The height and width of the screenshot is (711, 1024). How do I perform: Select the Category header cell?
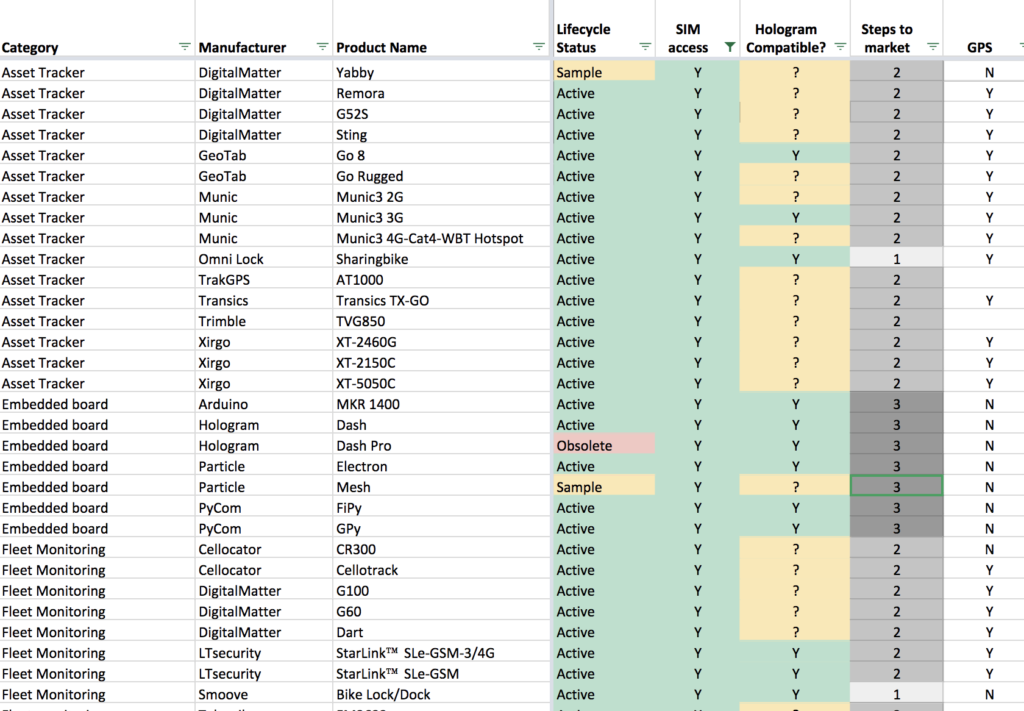click(x=97, y=29)
